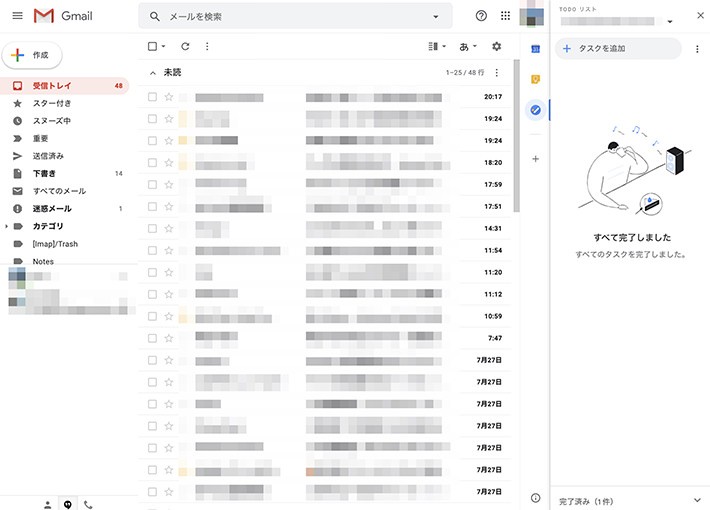Get add-ons plus icon
Image resolution: width=710 pixels, height=510 pixels.
(x=535, y=159)
